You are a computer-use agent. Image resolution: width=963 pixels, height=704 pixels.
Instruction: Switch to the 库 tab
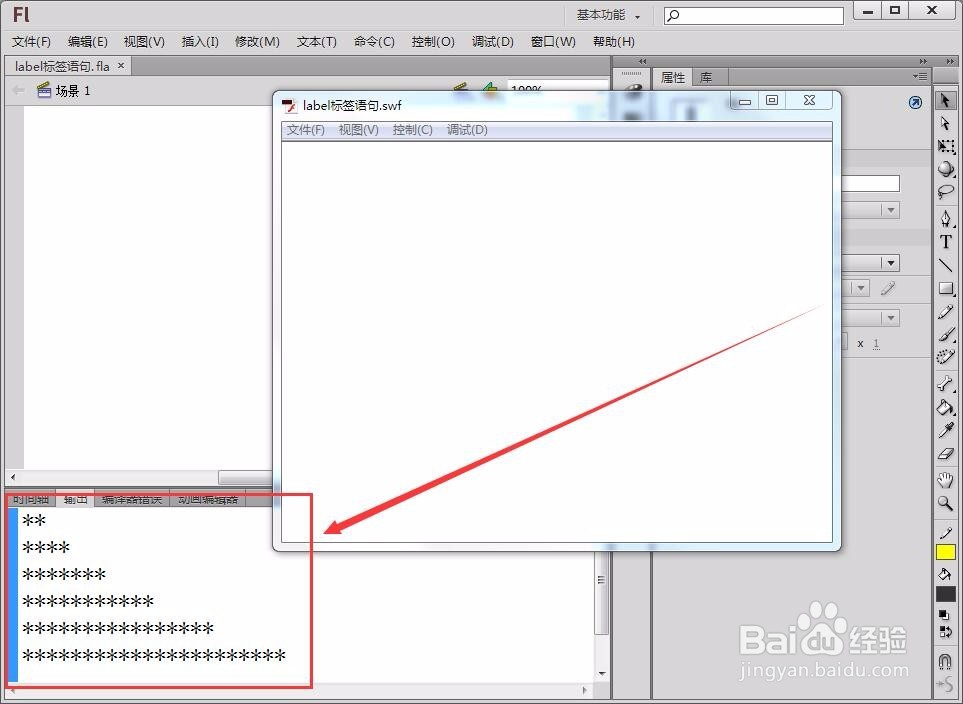(x=706, y=76)
